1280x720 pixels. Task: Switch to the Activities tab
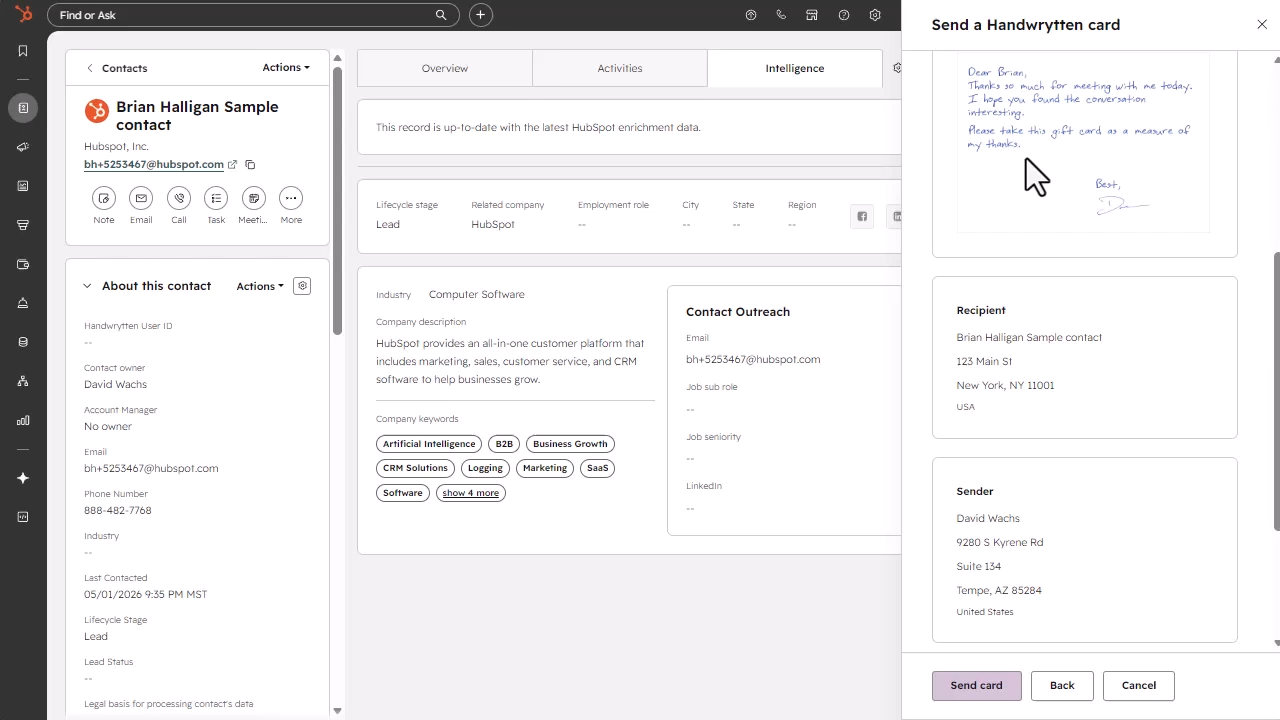pos(620,68)
